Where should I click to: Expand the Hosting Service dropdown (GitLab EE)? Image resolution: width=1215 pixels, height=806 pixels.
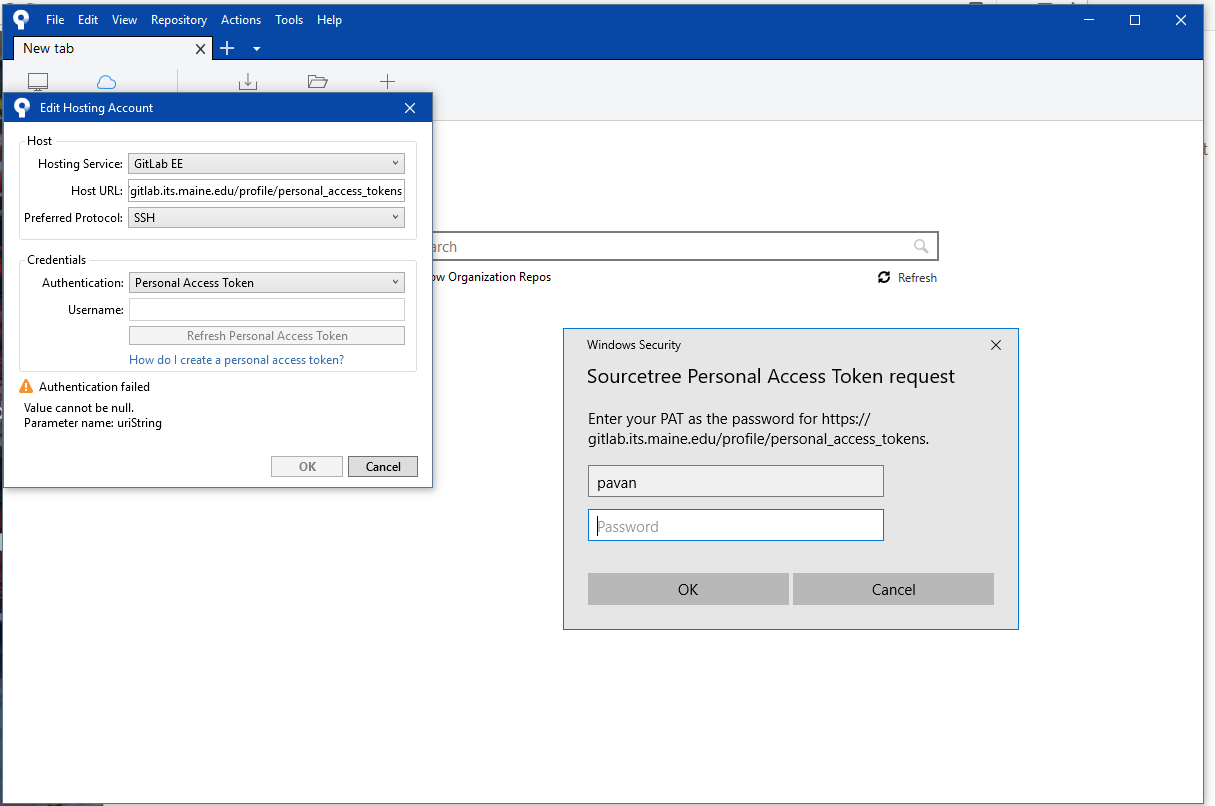tap(267, 164)
